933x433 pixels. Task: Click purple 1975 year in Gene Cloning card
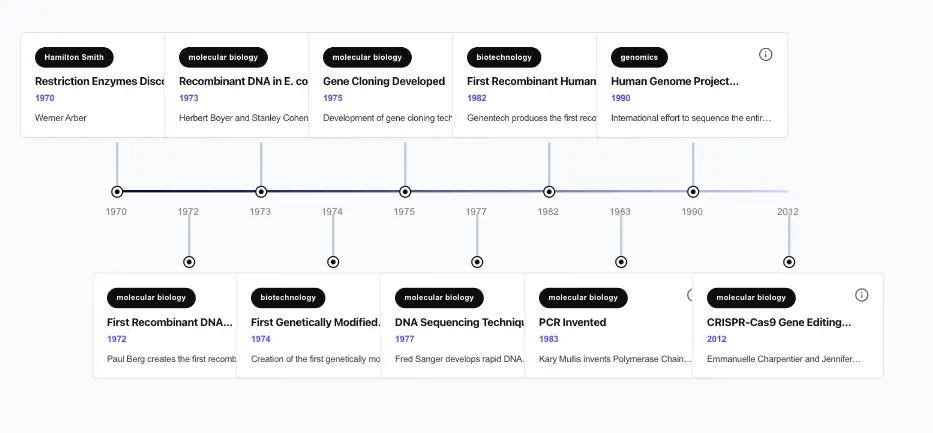[x=333, y=98]
